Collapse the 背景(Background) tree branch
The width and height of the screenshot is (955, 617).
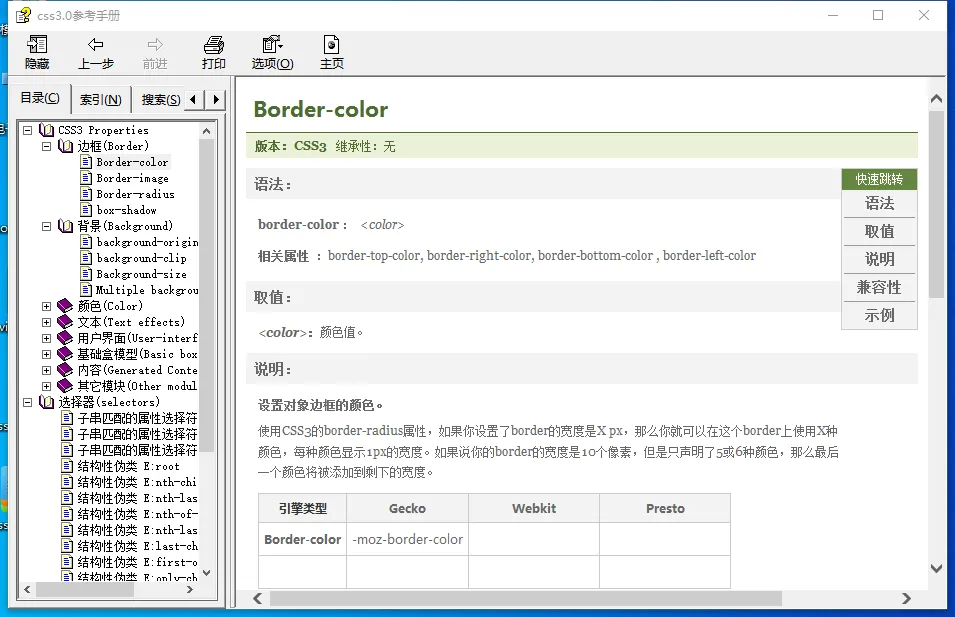[46, 226]
